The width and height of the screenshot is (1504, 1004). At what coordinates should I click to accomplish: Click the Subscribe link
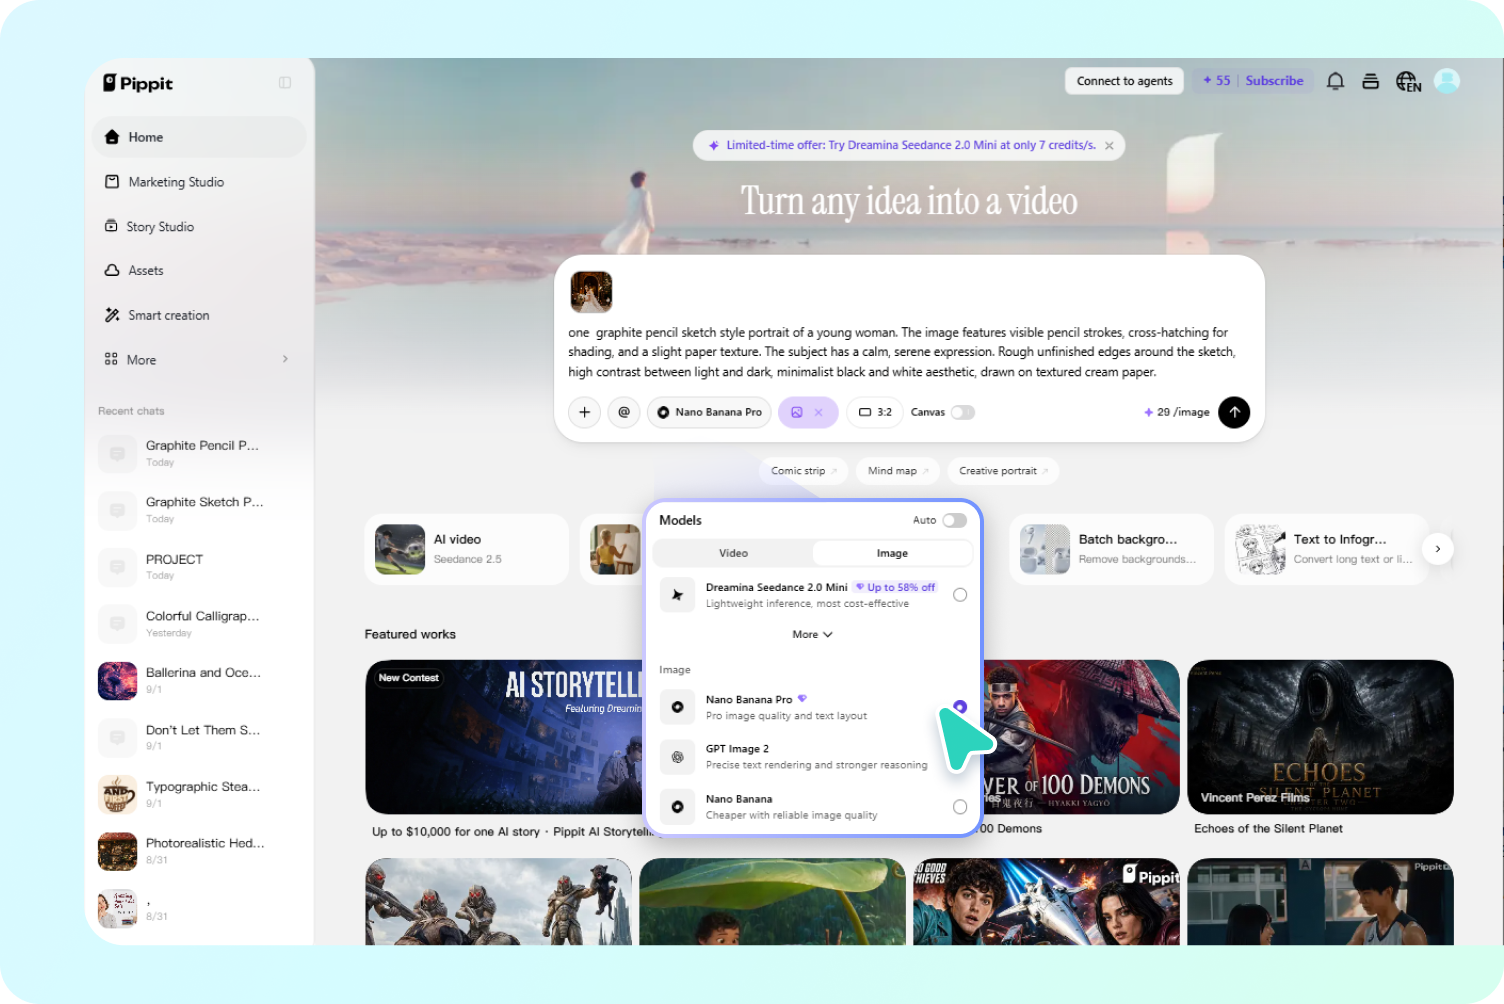tap(1274, 81)
